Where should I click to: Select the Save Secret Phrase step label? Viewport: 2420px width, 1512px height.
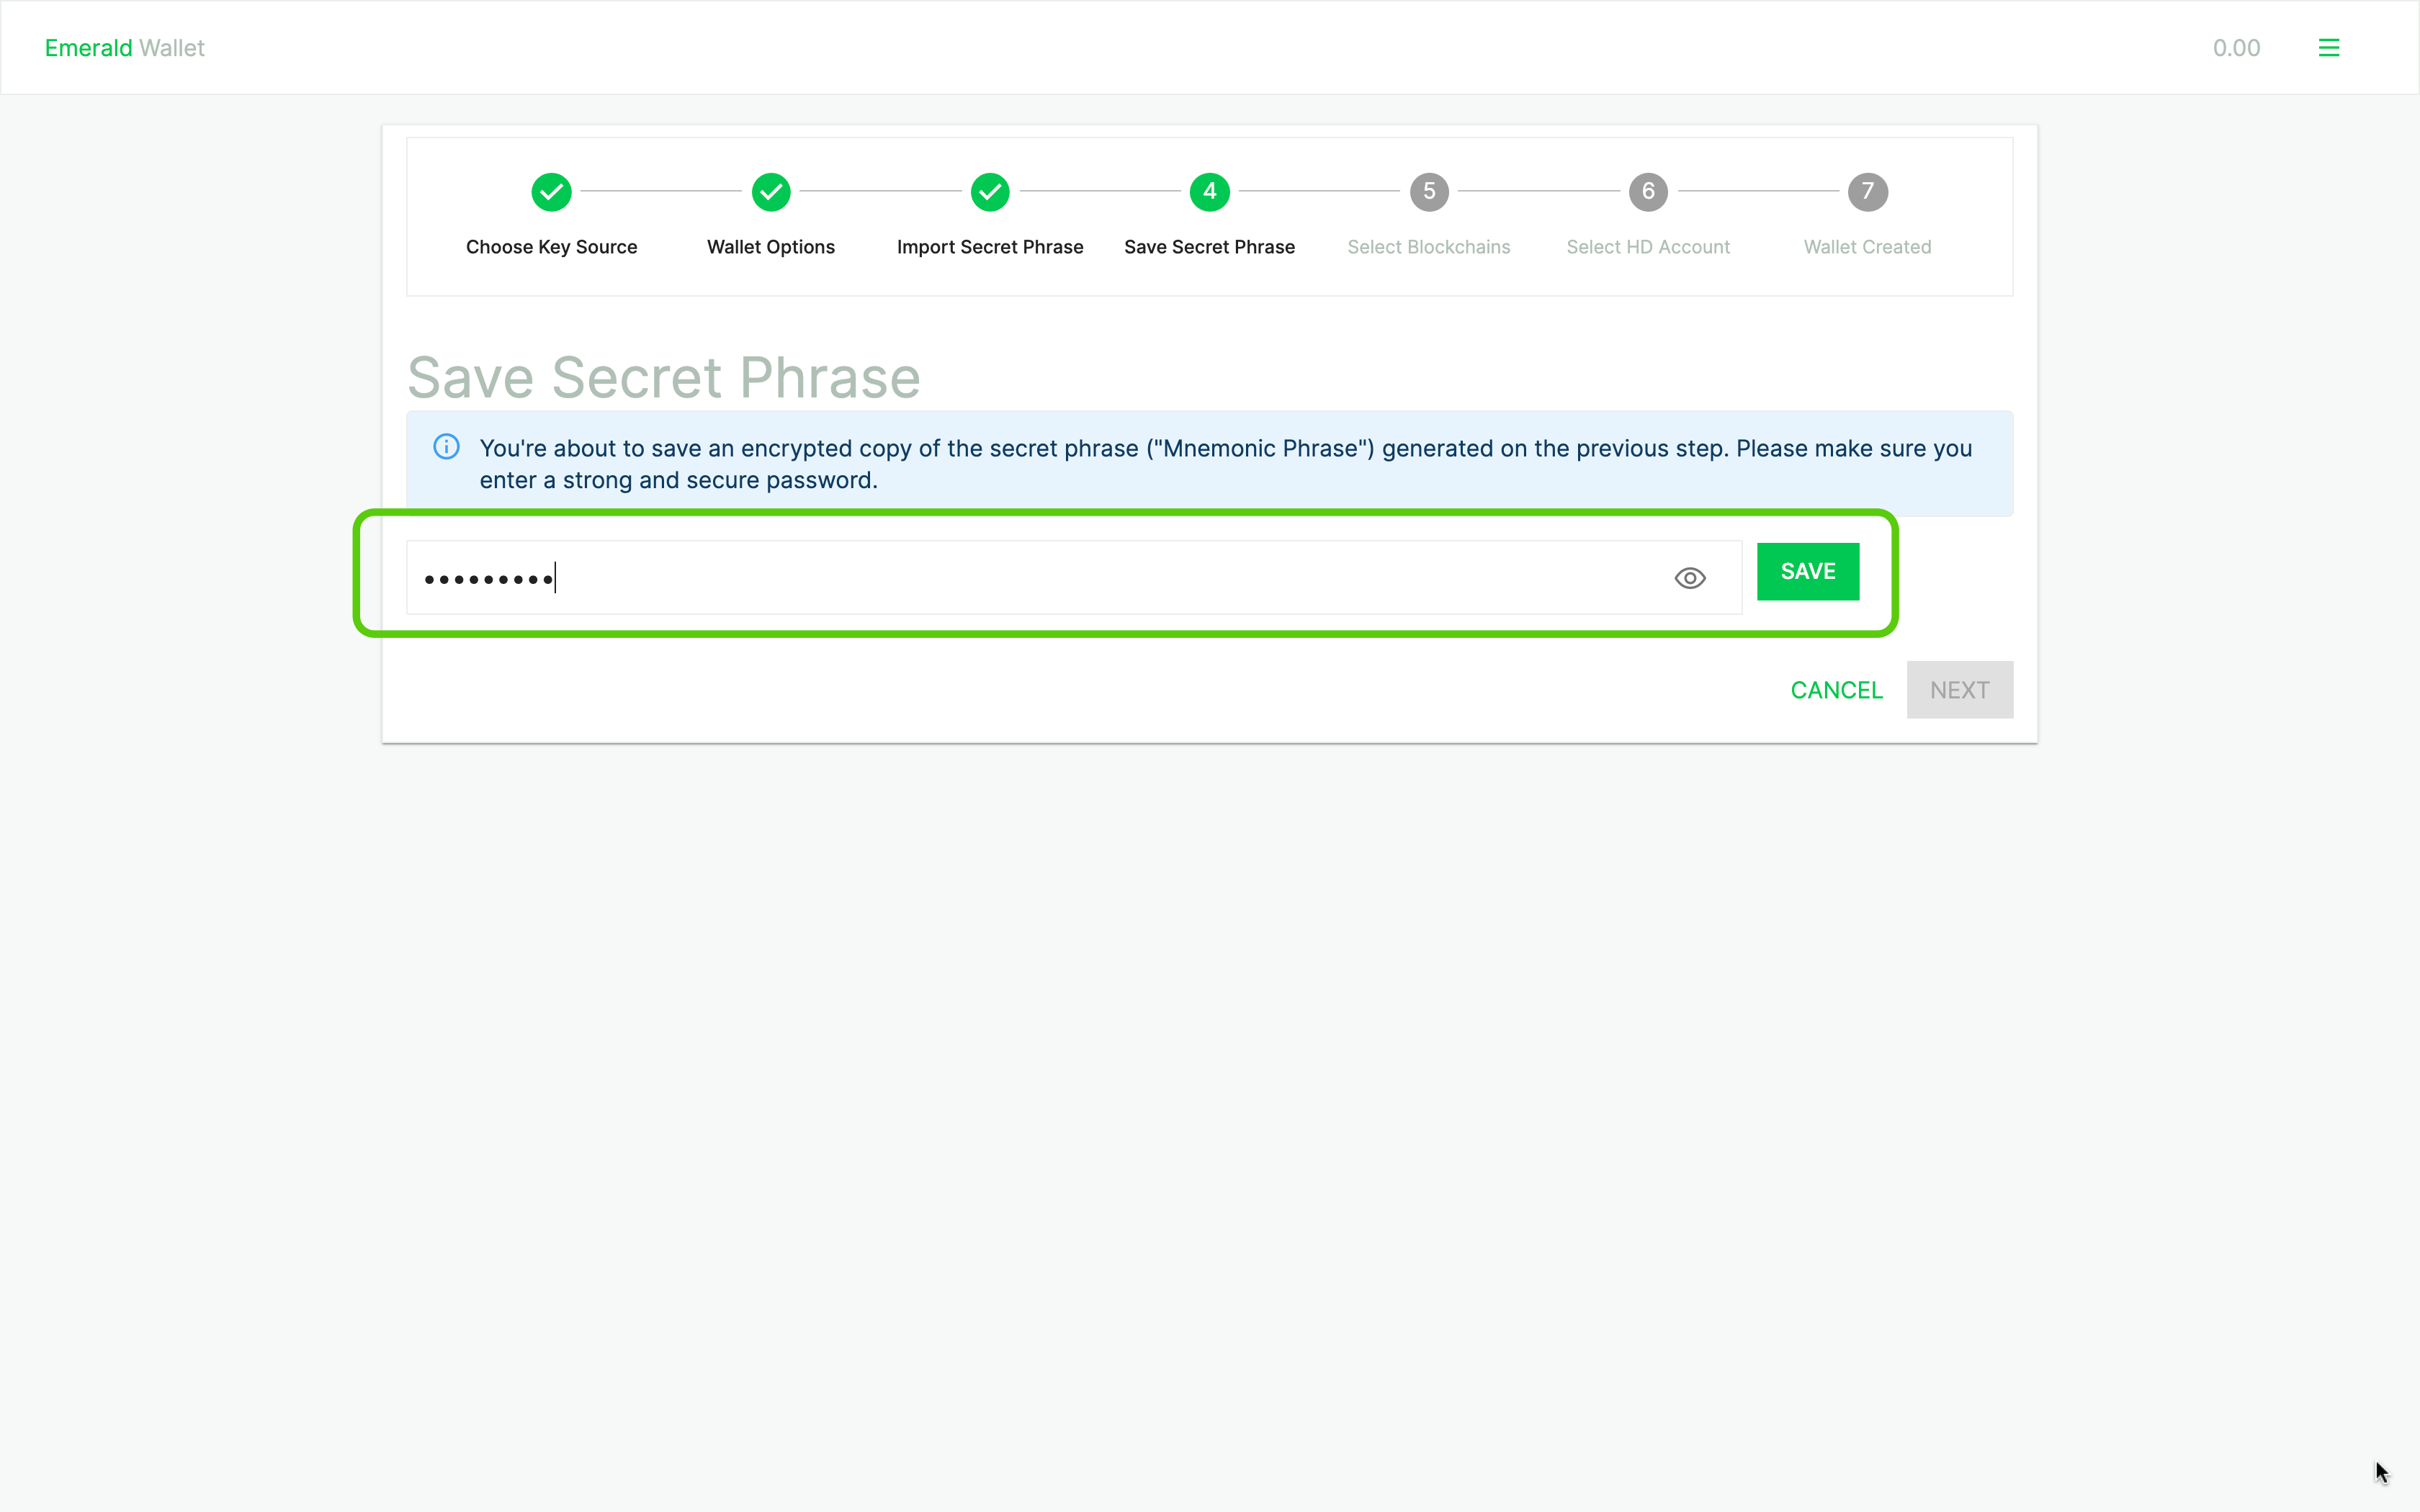pyautogui.click(x=1209, y=247)
